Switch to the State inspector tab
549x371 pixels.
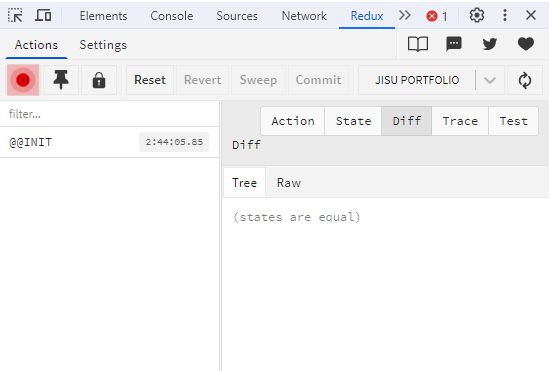(x=353, y=121)
